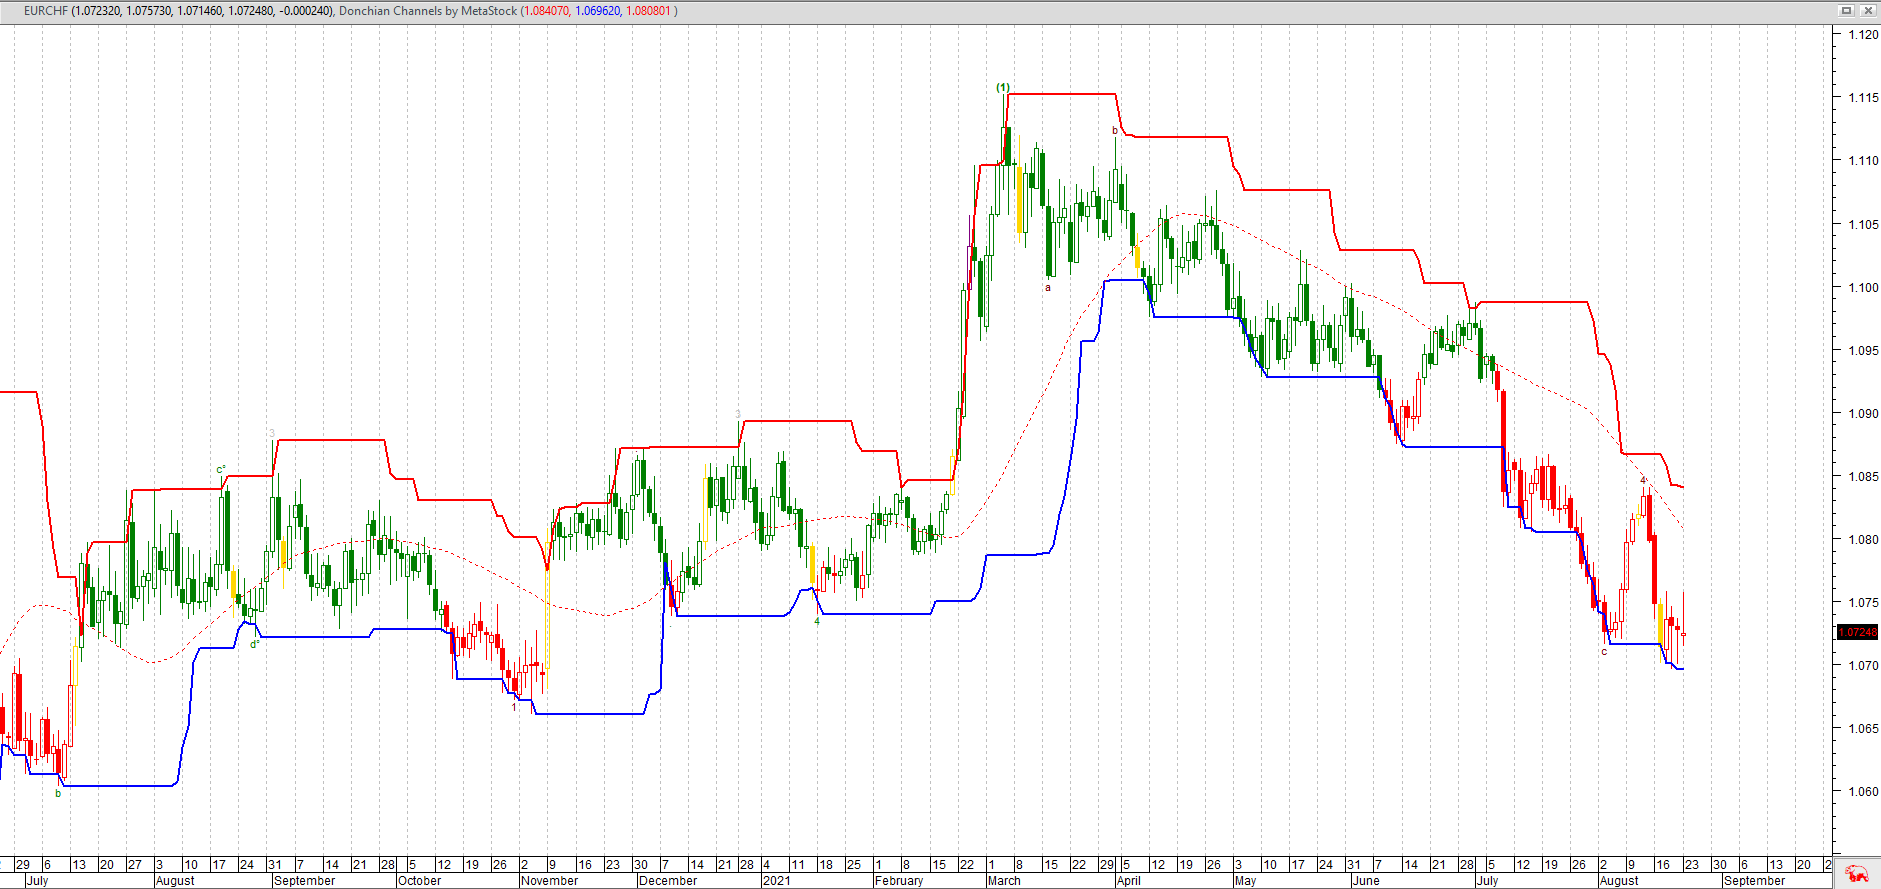This screenshot has height=889, width=1881.
Task: Click the blue lower channel value 1.069620
Action: coord(597,11)
